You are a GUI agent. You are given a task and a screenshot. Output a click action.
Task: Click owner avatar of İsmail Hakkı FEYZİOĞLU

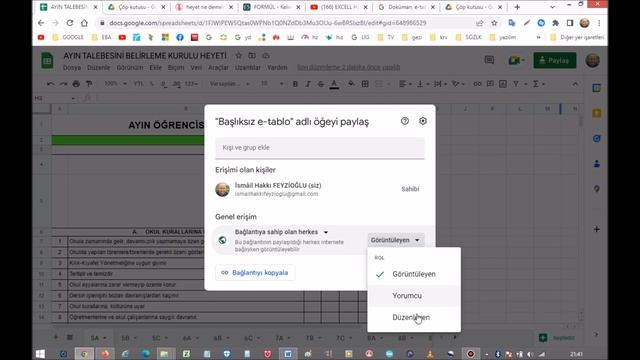[222, 189]
